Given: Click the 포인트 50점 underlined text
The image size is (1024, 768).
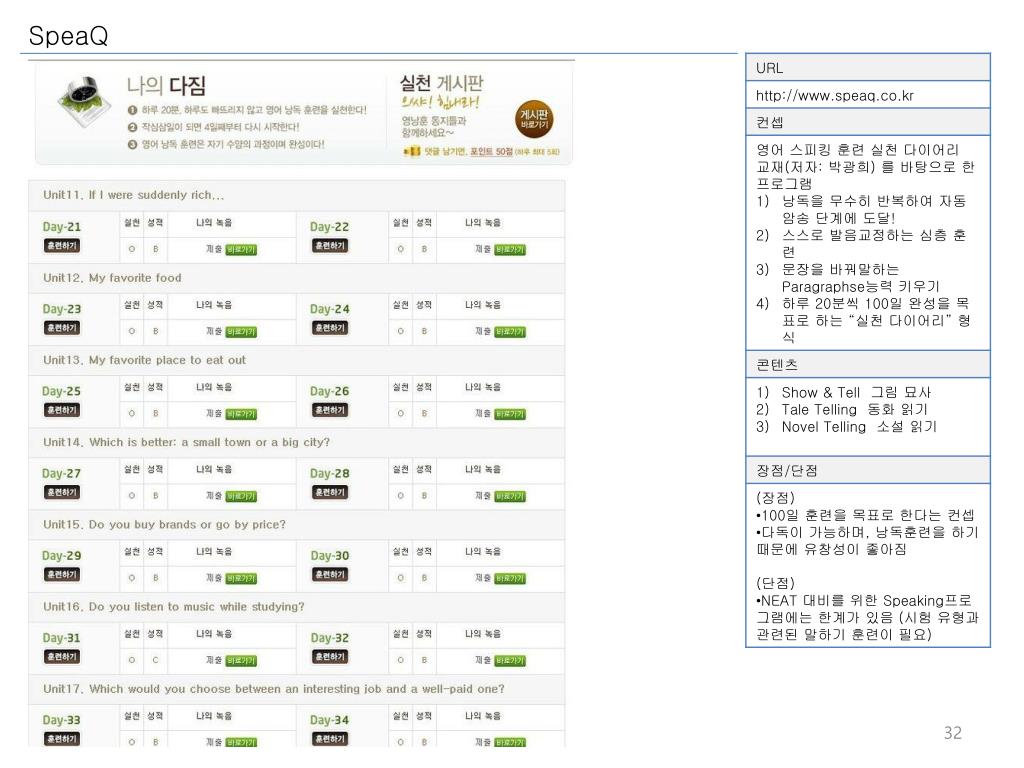Looking at the screenshot, I should point(491,152).
